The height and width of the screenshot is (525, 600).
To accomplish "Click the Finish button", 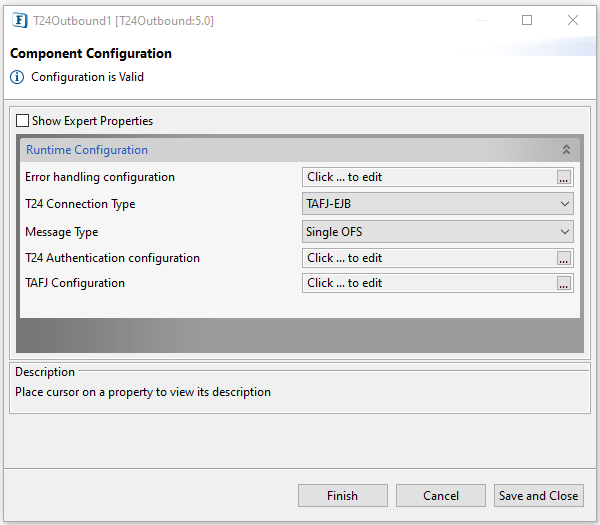I will (x=343, y=496).
